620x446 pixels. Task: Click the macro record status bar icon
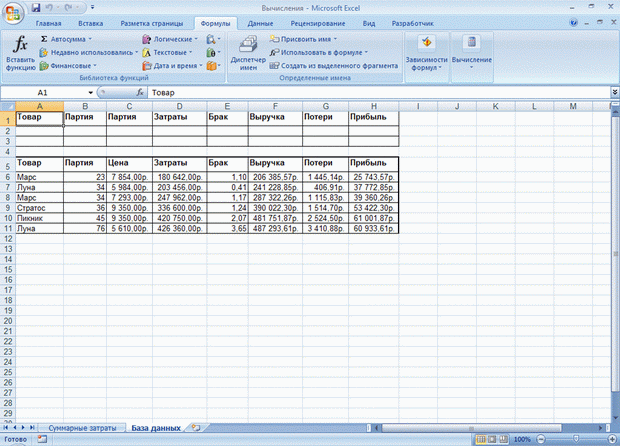(x=42, y=439)
